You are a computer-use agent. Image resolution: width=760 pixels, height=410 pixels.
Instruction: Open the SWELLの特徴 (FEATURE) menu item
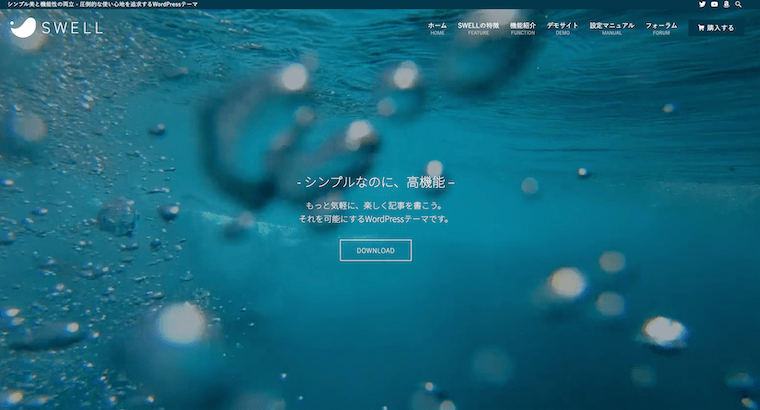[x=479, y=28]
